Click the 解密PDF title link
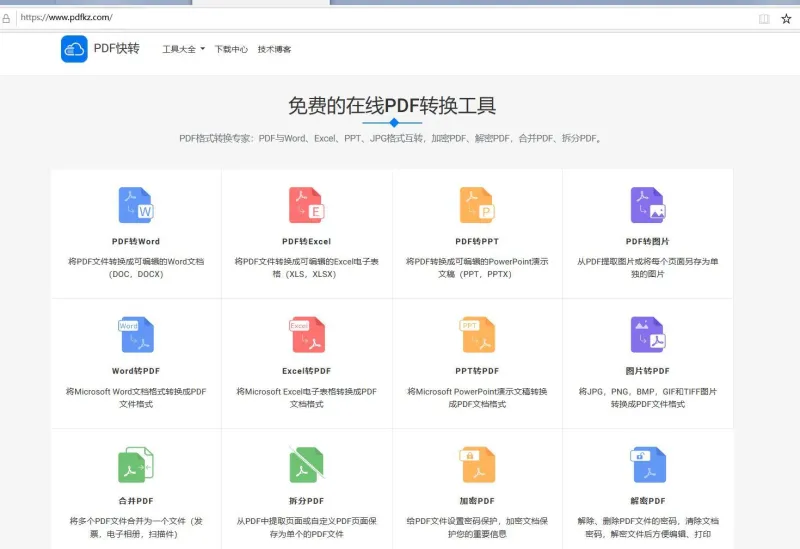The height and width of the screenshot is (549, 800). (648, 501)
